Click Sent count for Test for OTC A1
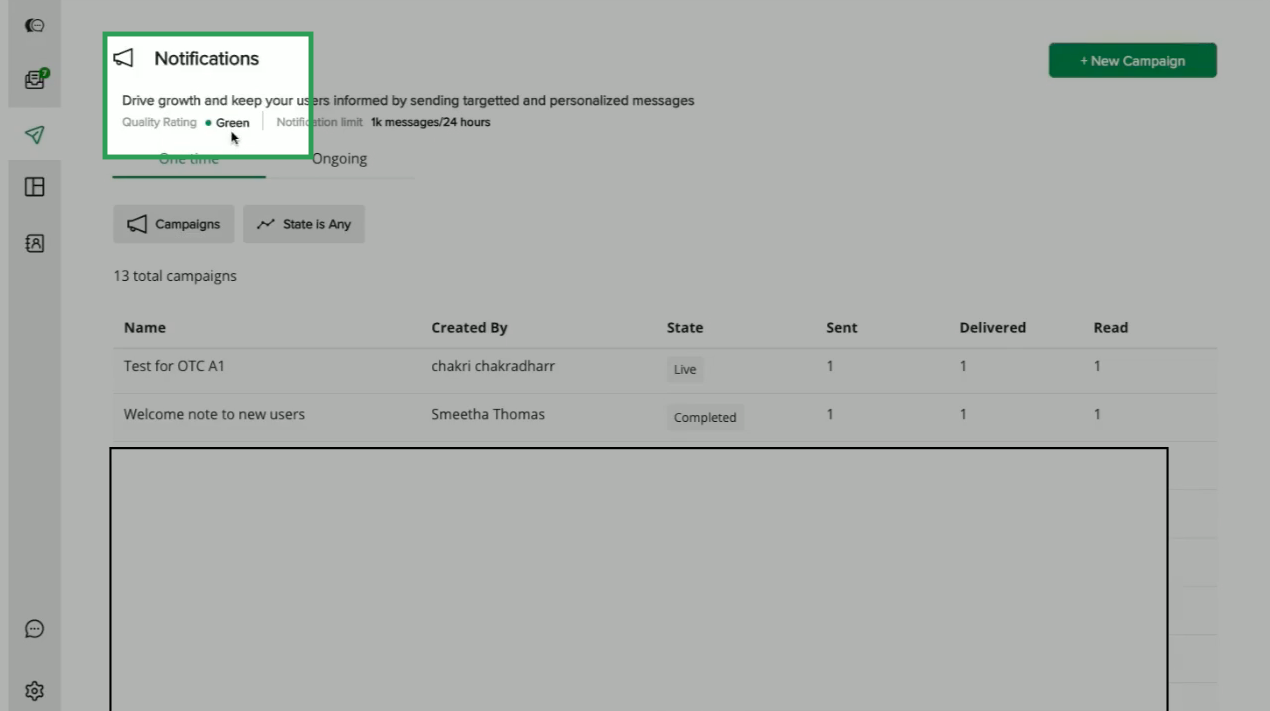The height and width of the screenshot is (711, 1270). coord(830,366)
